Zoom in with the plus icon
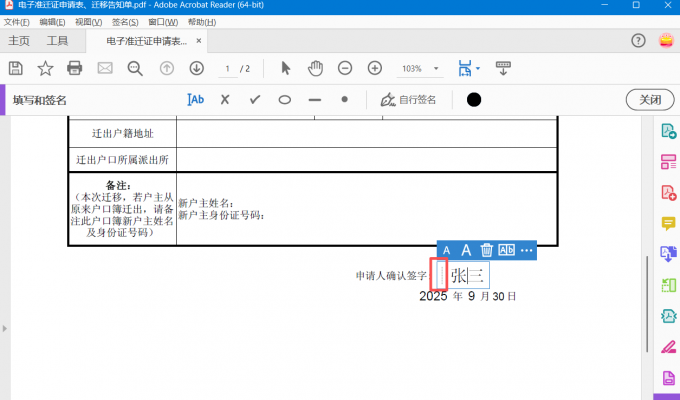This screenshot has width=680, height=400. point(375,68)
